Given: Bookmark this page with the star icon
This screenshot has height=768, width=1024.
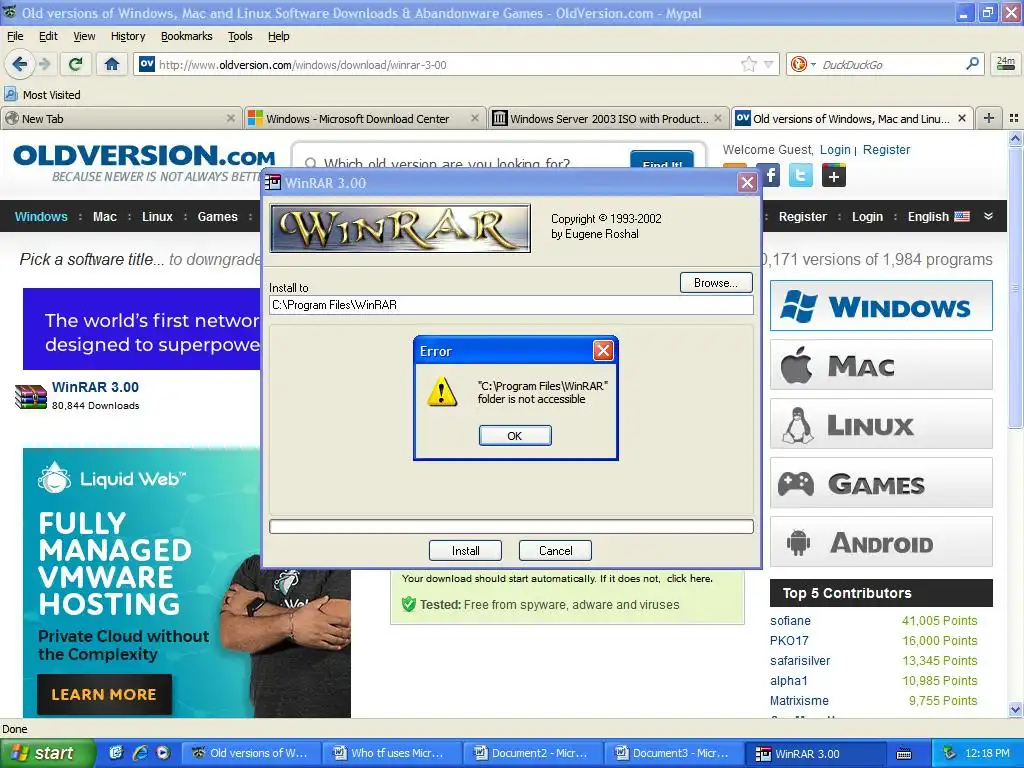Looking at the screenshot, I should (x=749, y=64).
